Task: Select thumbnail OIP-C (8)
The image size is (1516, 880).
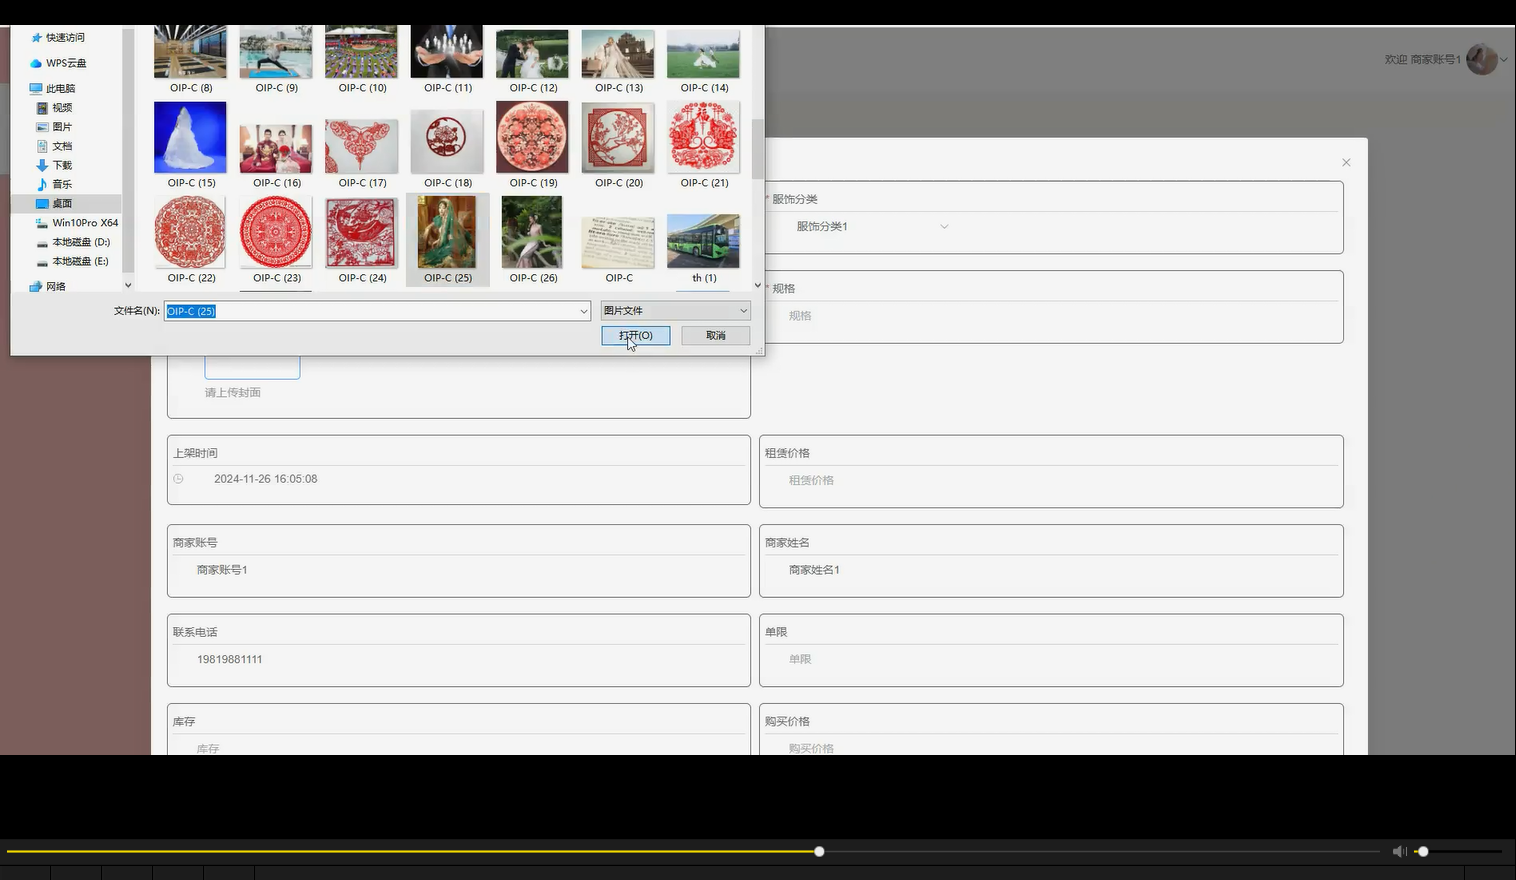Action: 190,60
